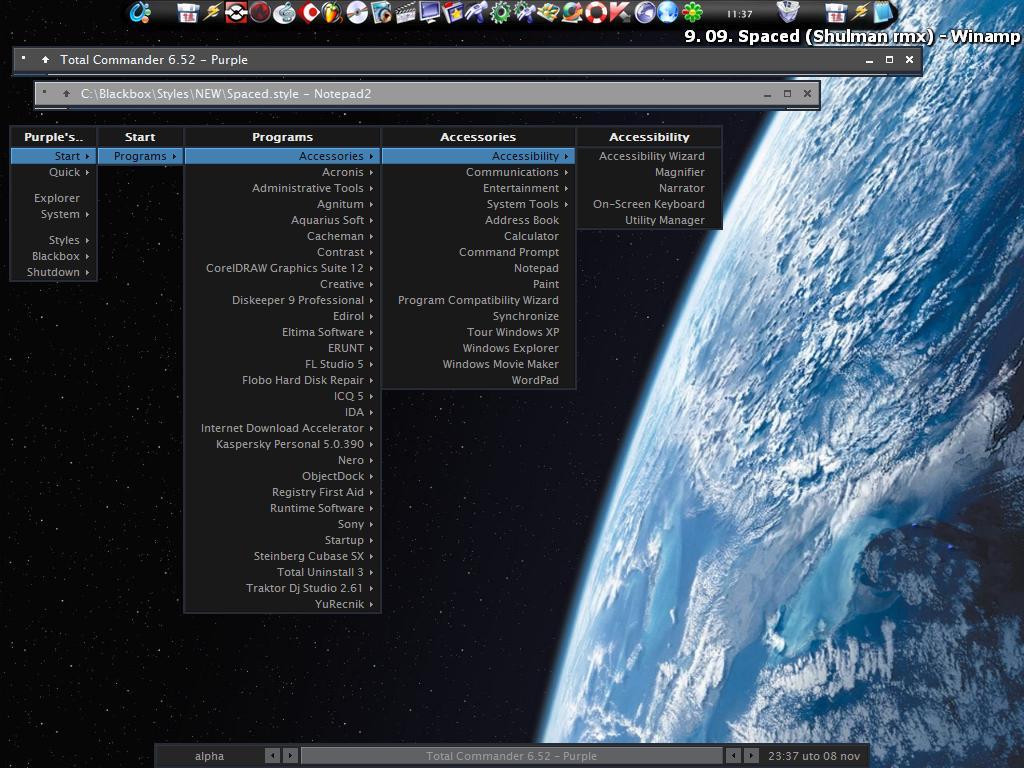Expand the Blackbox submenu
The image size is (1024, 768).
point(54,256)
